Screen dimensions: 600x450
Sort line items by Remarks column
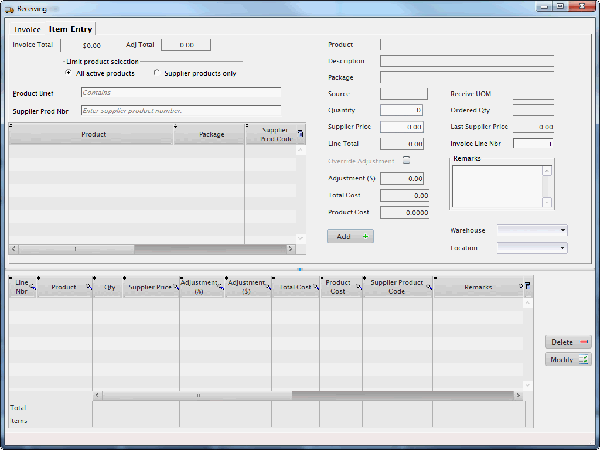pos(478,287)
